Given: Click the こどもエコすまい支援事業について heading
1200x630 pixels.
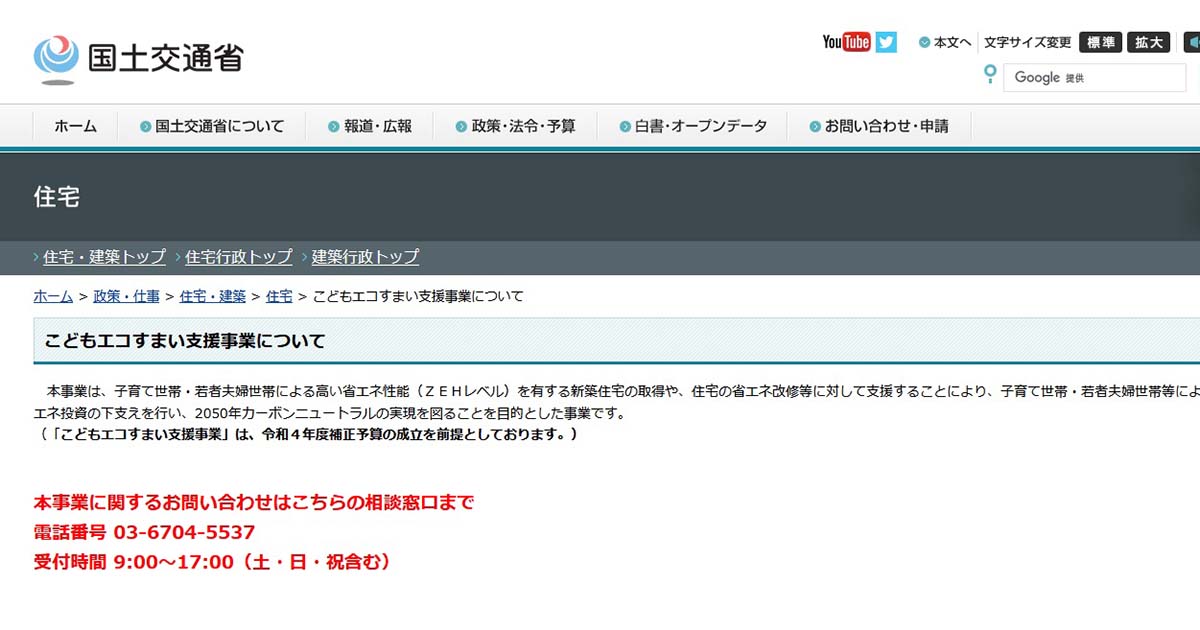Looking at the screenshot, I should point(185,341).
